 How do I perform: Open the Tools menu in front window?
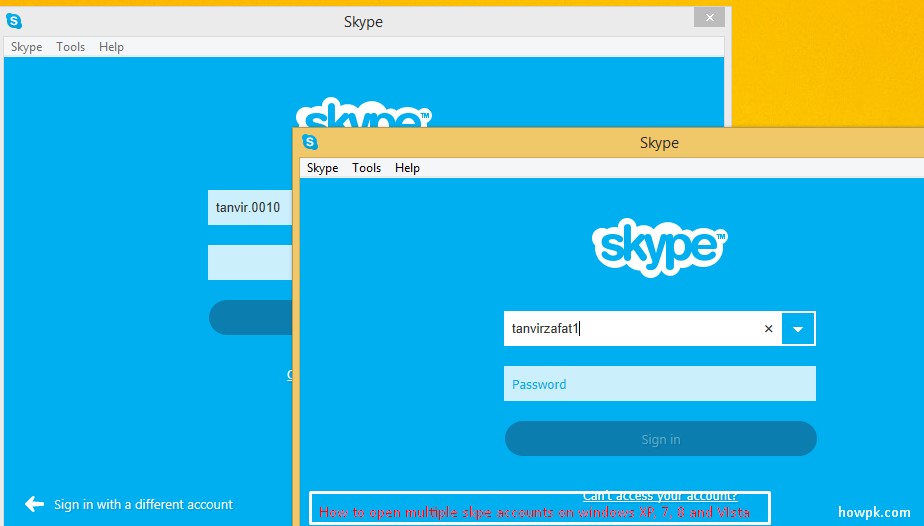[x=367, y=168]
